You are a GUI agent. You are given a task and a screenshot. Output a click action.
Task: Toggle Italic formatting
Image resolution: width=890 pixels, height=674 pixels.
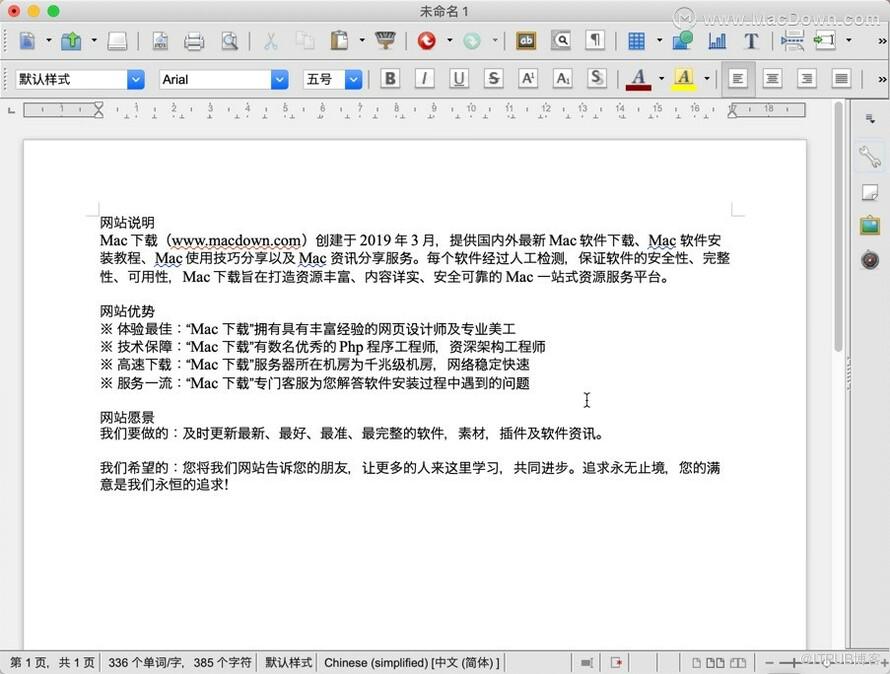click(x=424, y=78)
